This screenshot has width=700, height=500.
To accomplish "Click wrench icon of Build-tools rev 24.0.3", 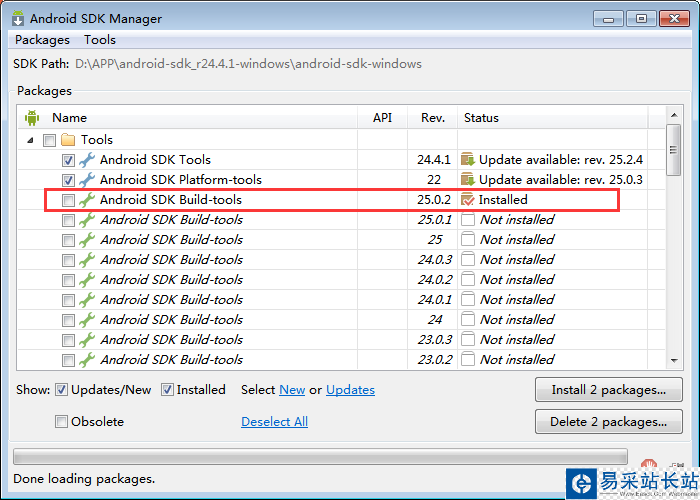I will 87,260.
